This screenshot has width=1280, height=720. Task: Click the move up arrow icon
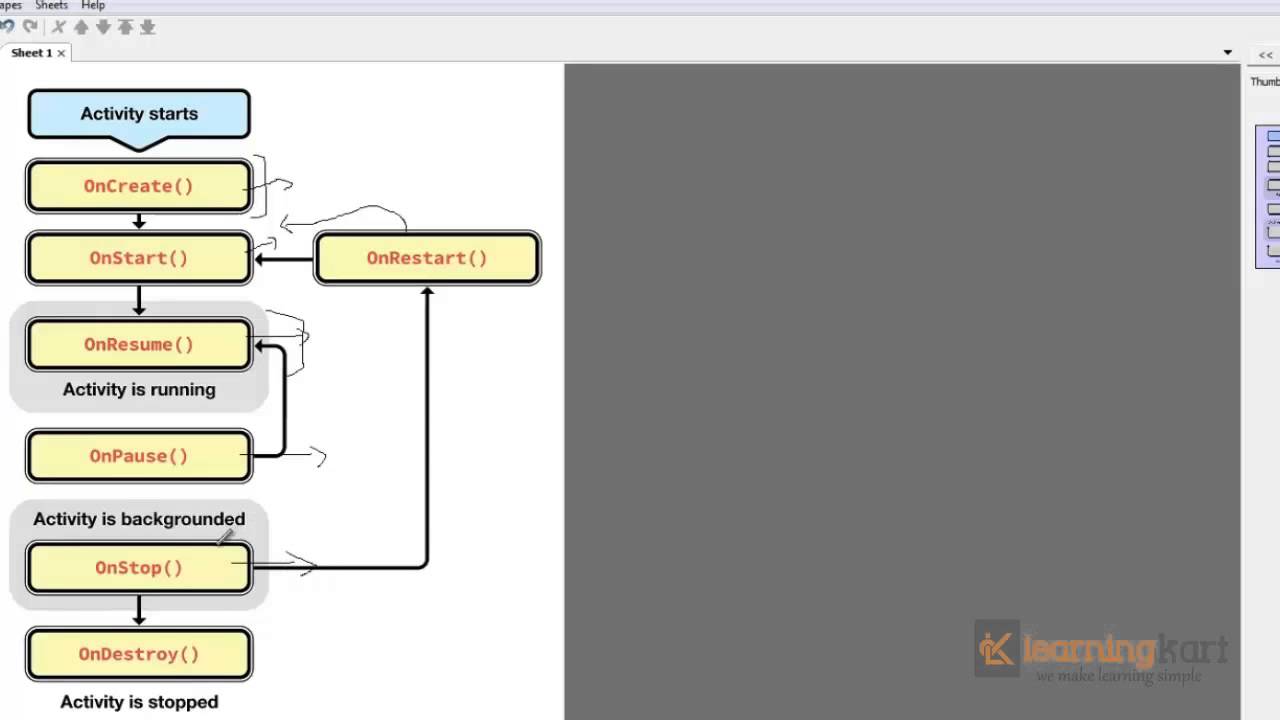click(x=81, y=27)
